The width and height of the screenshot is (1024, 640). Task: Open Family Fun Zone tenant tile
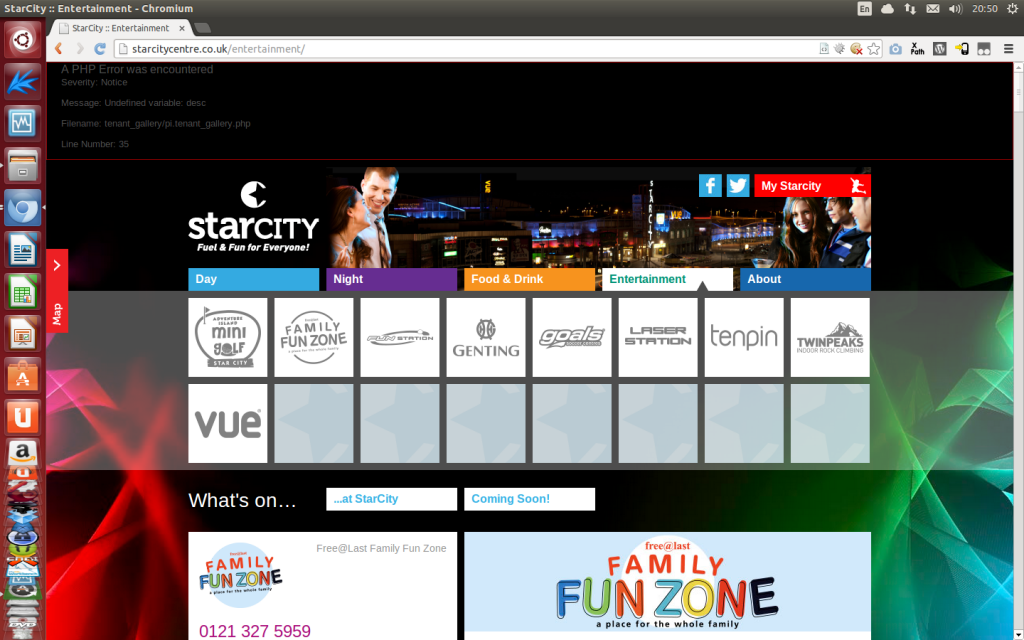tap(313, 337)
